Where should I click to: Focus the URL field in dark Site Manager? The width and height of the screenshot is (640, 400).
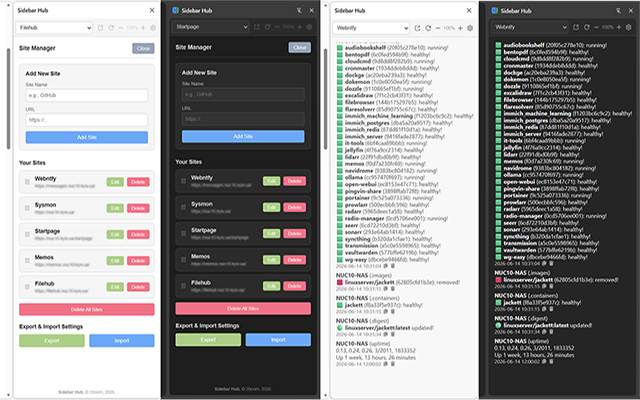[243, 119]
